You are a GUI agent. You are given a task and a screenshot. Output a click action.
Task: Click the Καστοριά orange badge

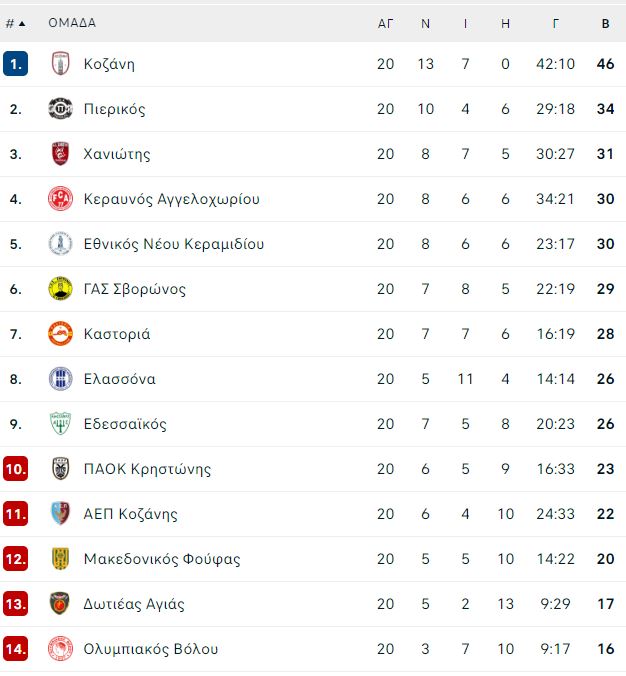[60, 334]
